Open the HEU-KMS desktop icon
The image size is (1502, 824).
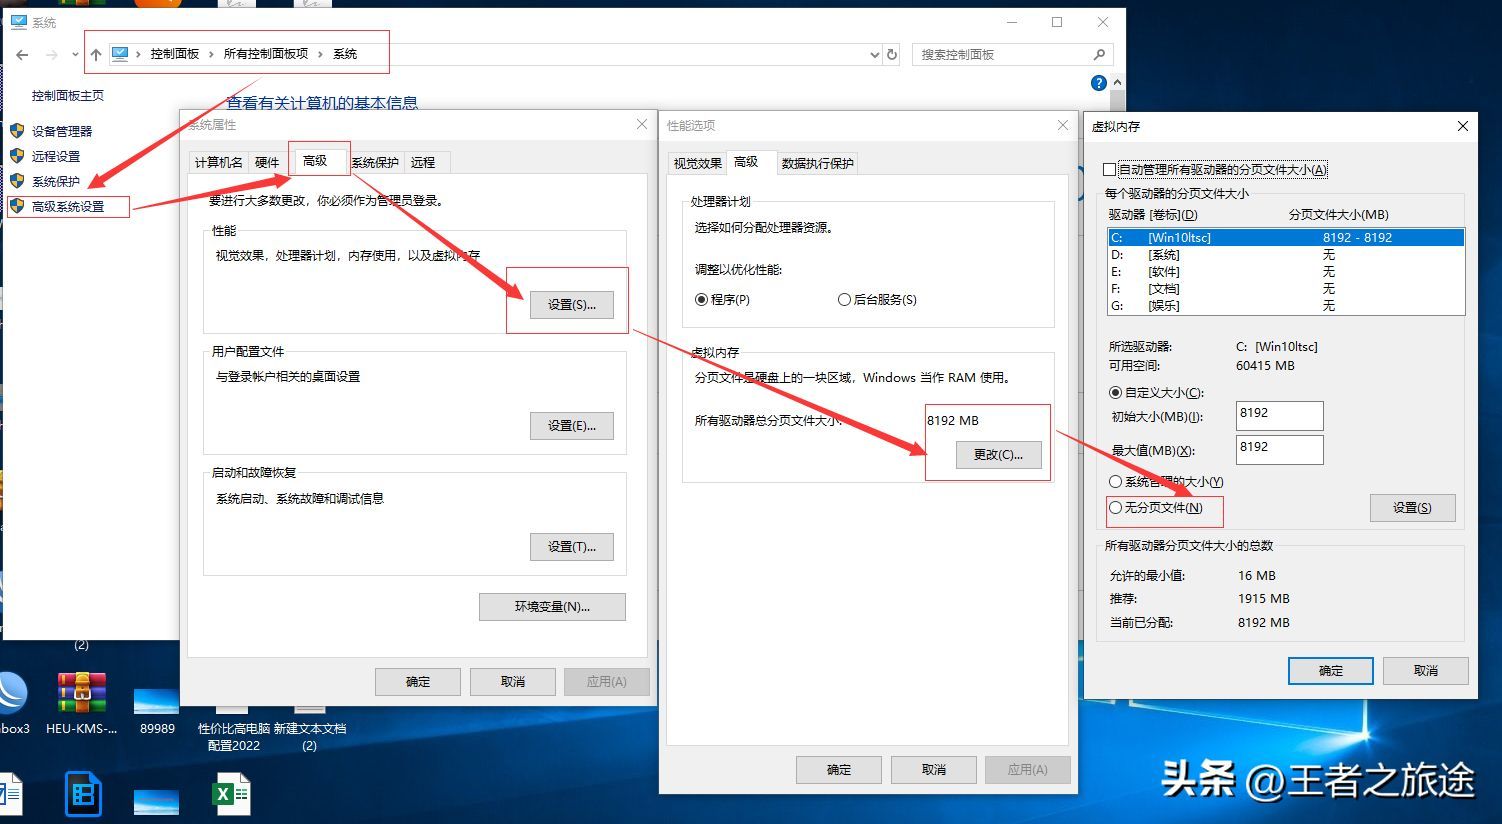(x=81, y=703)
